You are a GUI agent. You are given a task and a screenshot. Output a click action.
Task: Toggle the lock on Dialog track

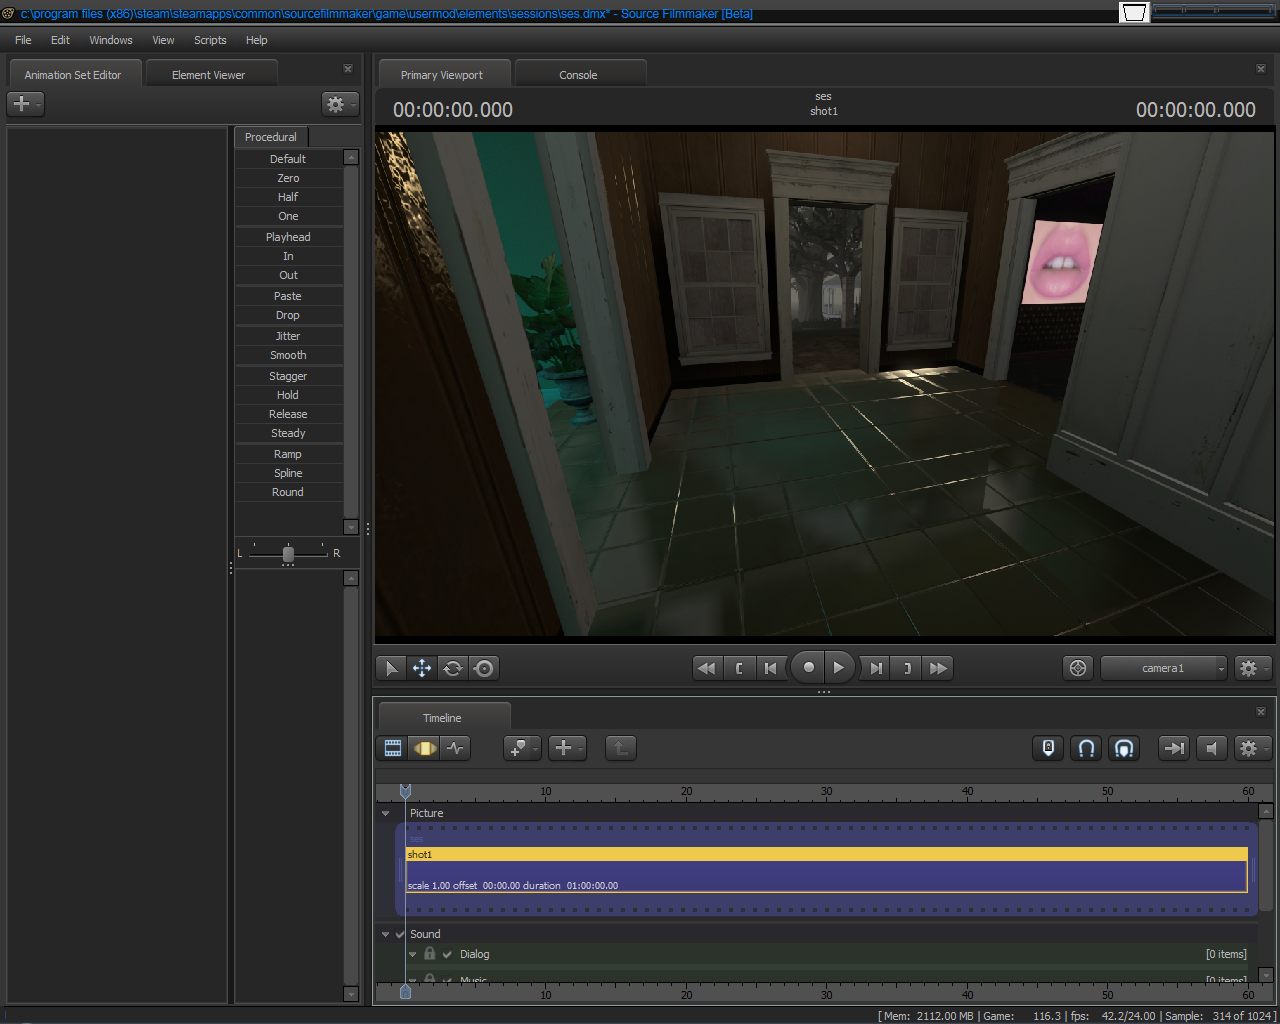(x=430, y=953)
